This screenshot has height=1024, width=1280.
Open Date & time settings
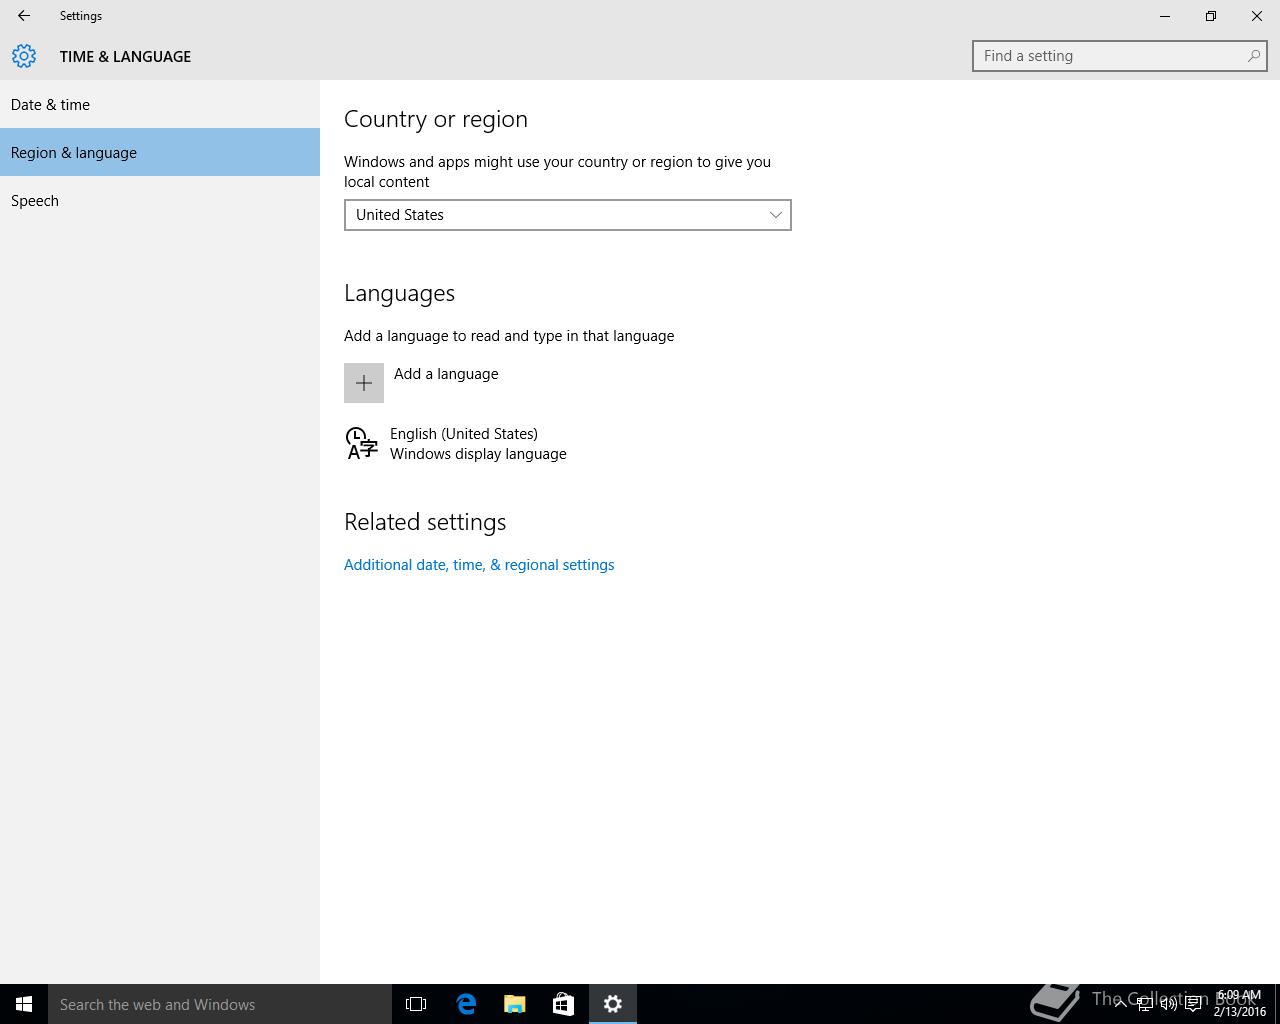coord(160,104)
